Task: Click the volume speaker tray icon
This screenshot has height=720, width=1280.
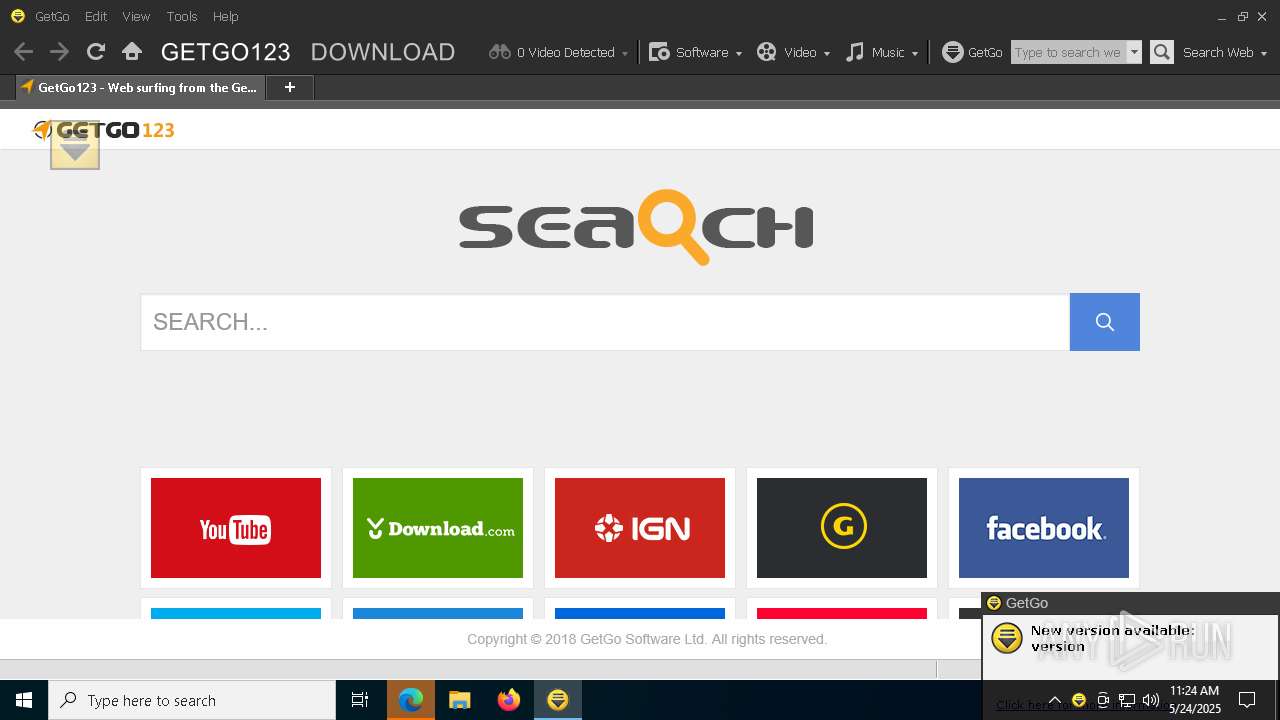Action: pos(1151,700)
